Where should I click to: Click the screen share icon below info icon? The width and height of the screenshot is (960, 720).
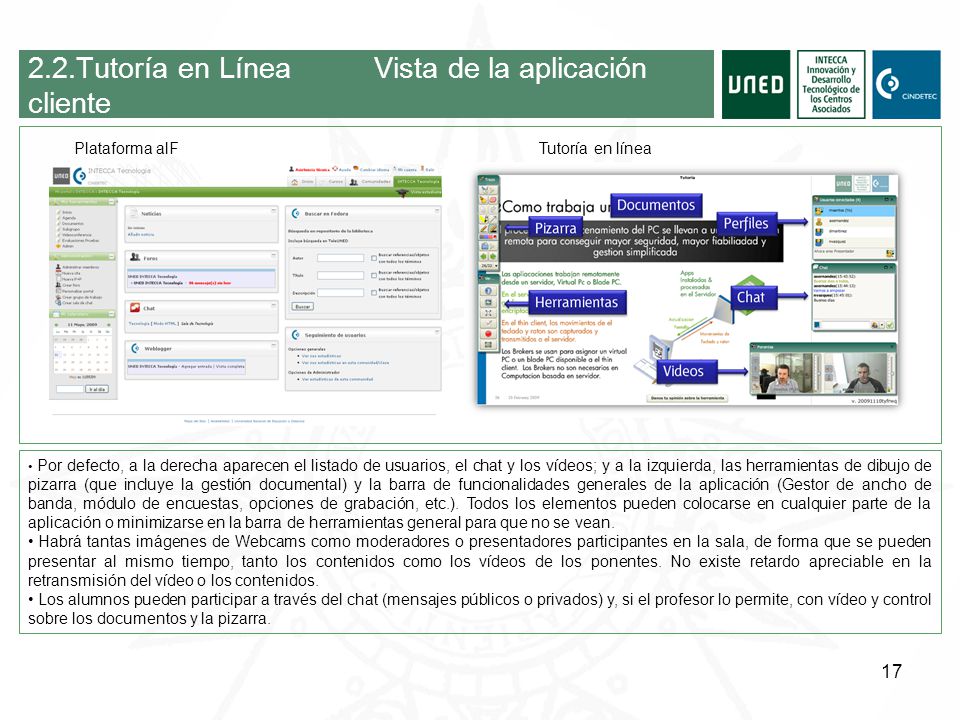[x=488, y=302]
